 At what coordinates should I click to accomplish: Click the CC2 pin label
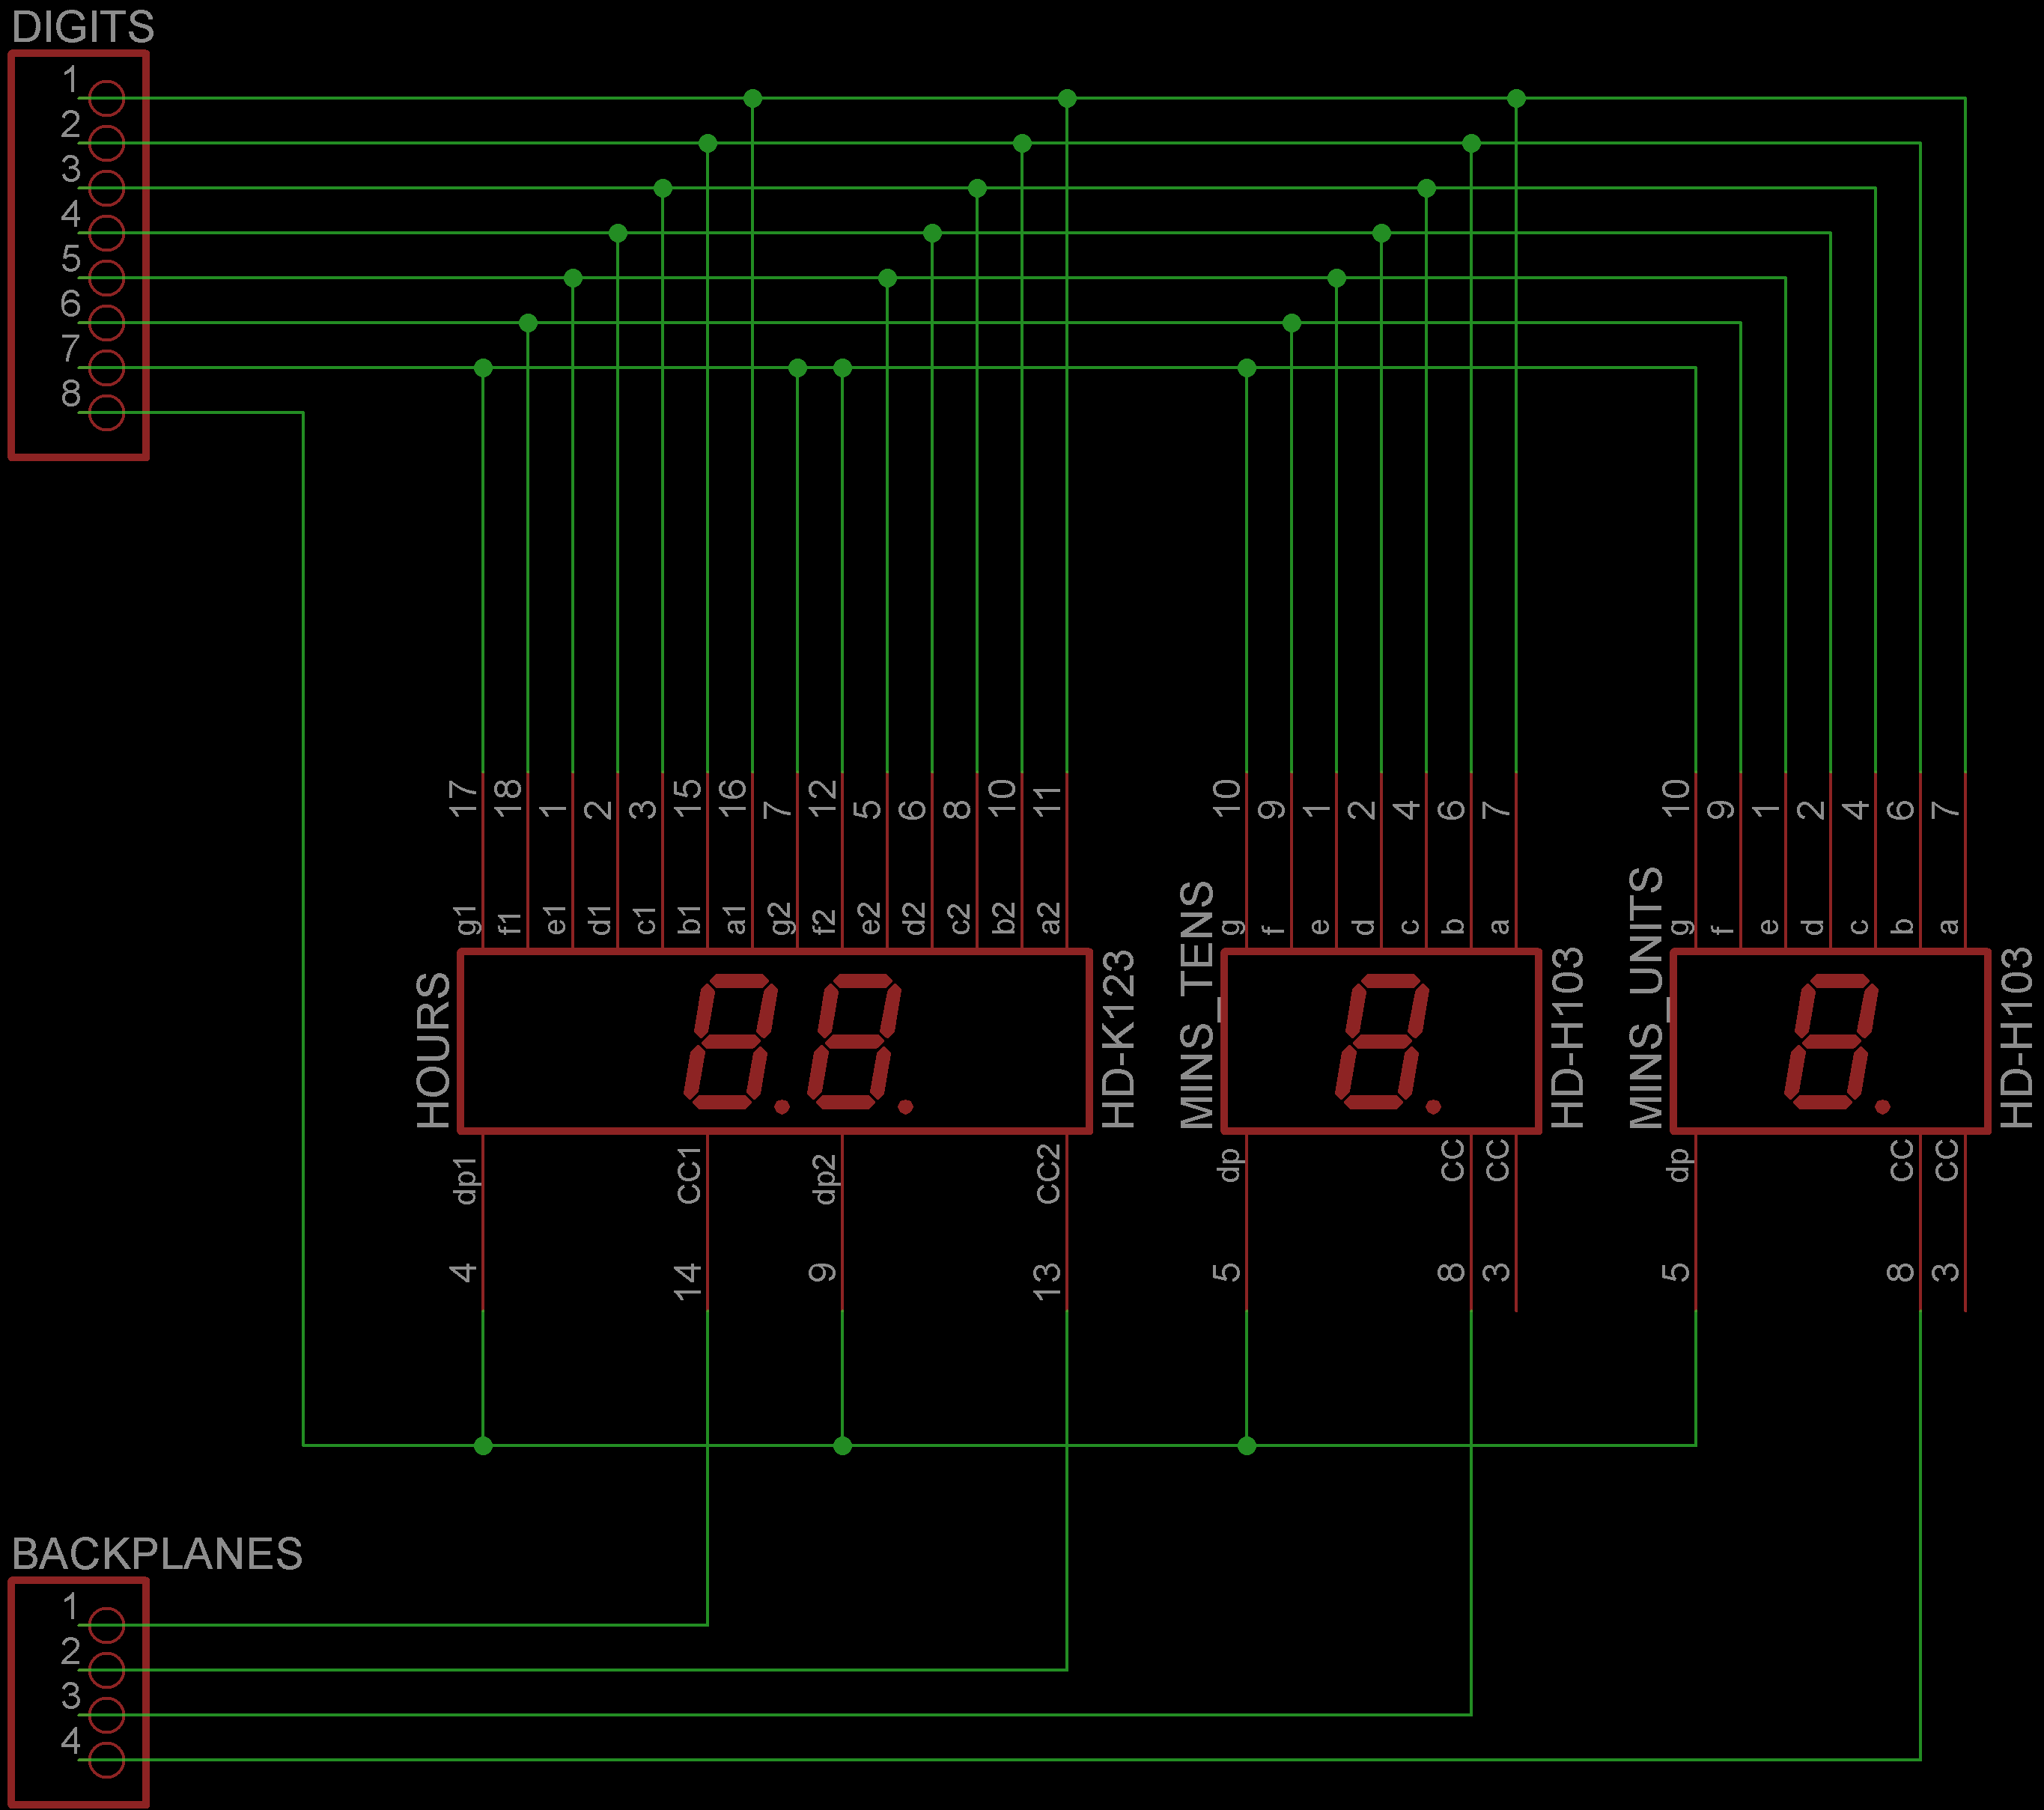(x=1048, y=1173)
